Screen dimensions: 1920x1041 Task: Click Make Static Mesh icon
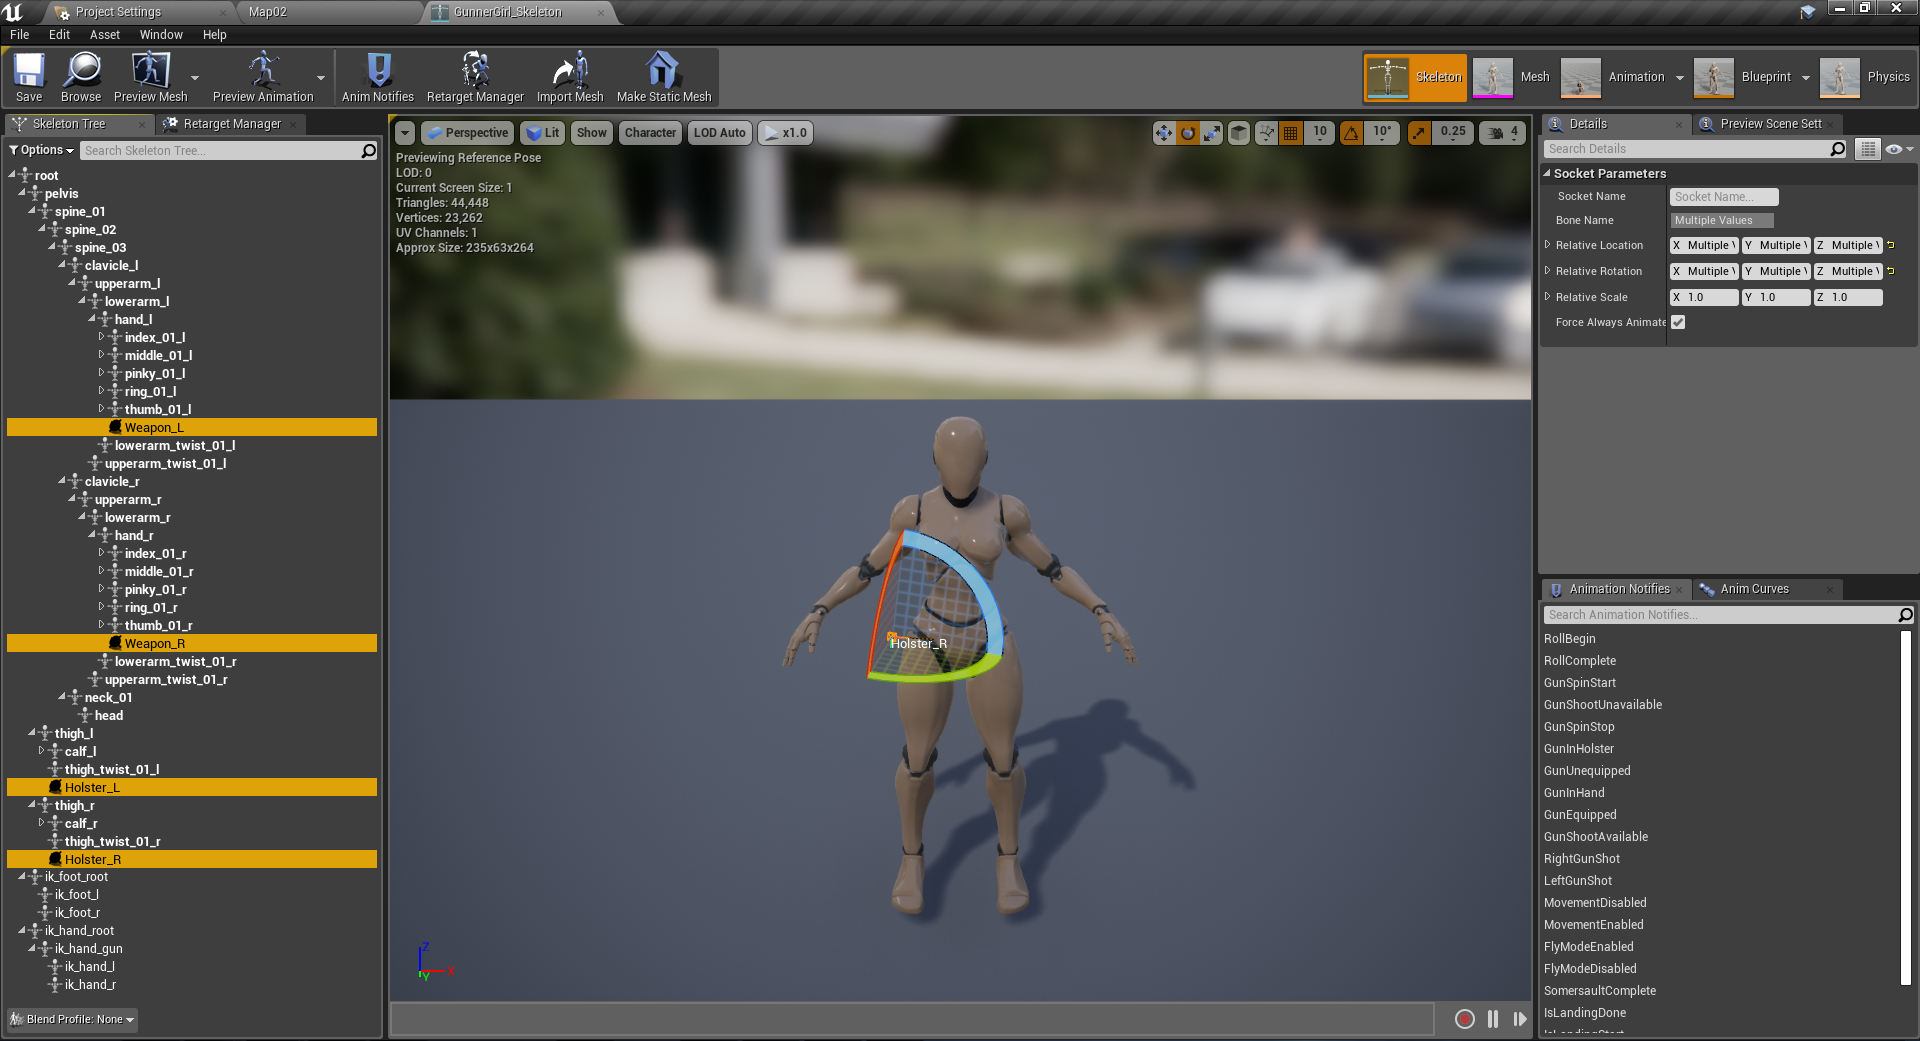pyautogui.click(x=664, y=77)
